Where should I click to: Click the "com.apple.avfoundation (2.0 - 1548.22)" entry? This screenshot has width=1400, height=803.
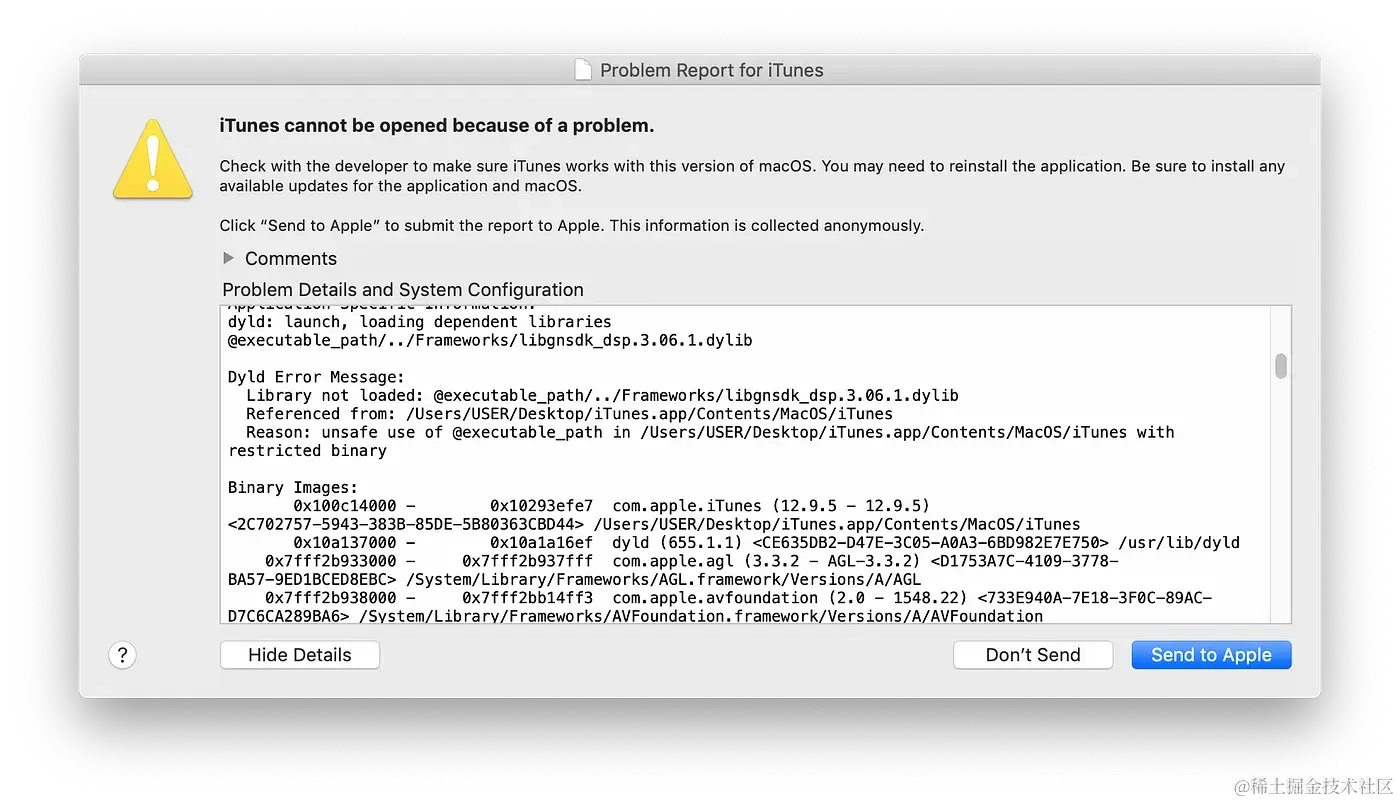coord(790,597)
